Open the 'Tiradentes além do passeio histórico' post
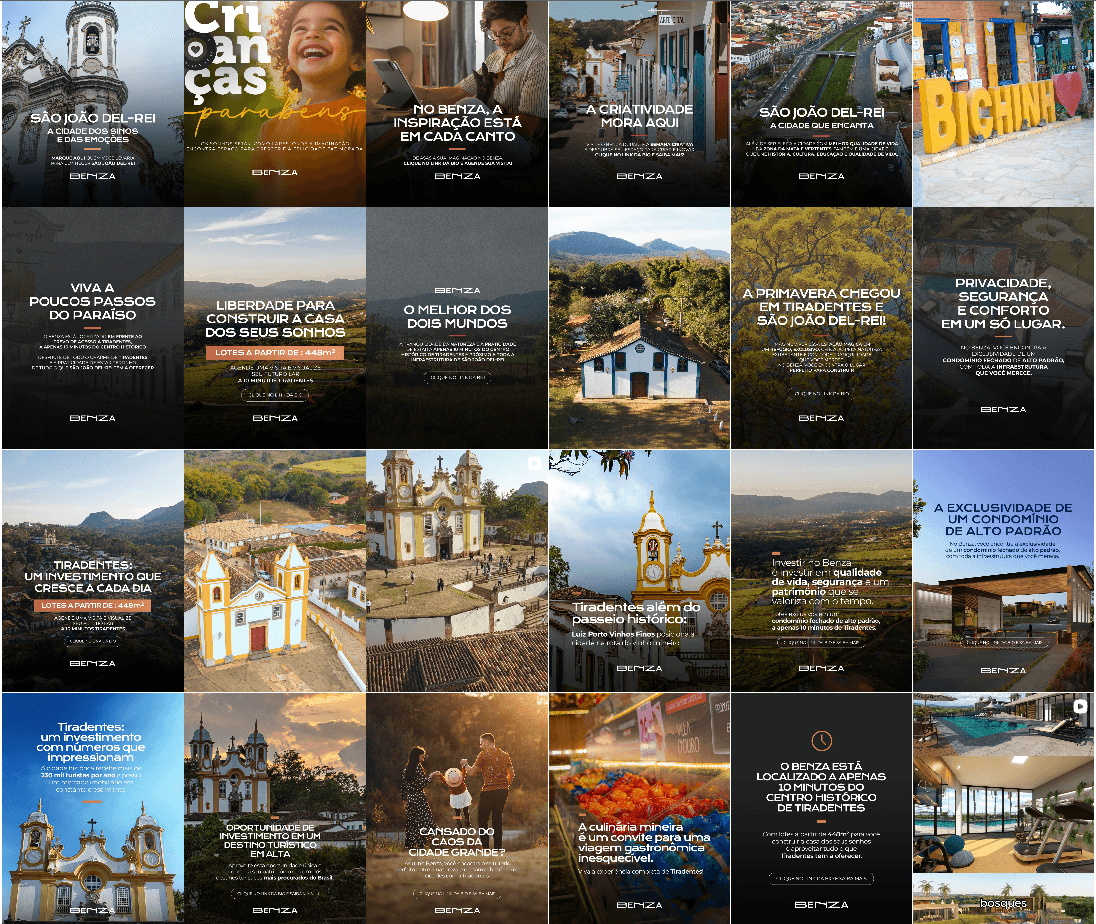The height and width of the screenshot is (924, 1096). 640,571
